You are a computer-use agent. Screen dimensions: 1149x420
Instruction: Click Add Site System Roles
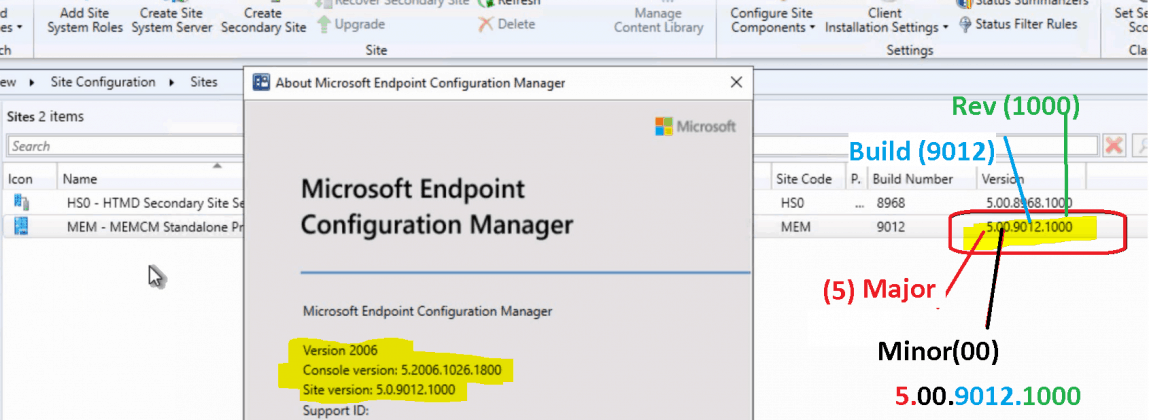pyautogui.click(x=85, y=20)
